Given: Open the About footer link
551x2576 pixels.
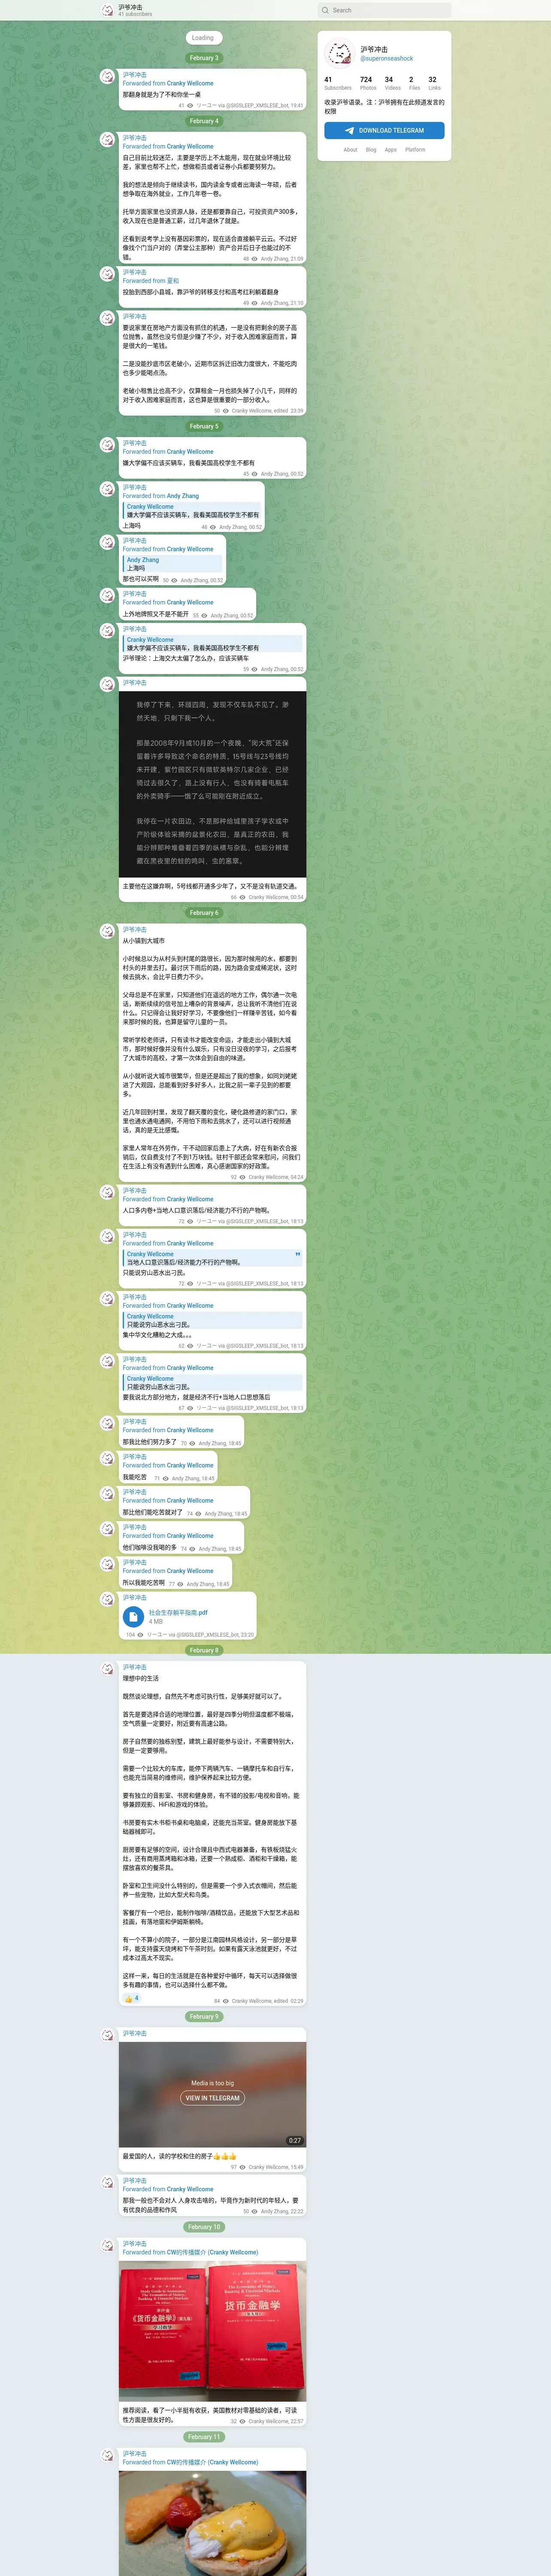Looking at the screenshot, I should (x=350, y=150).
